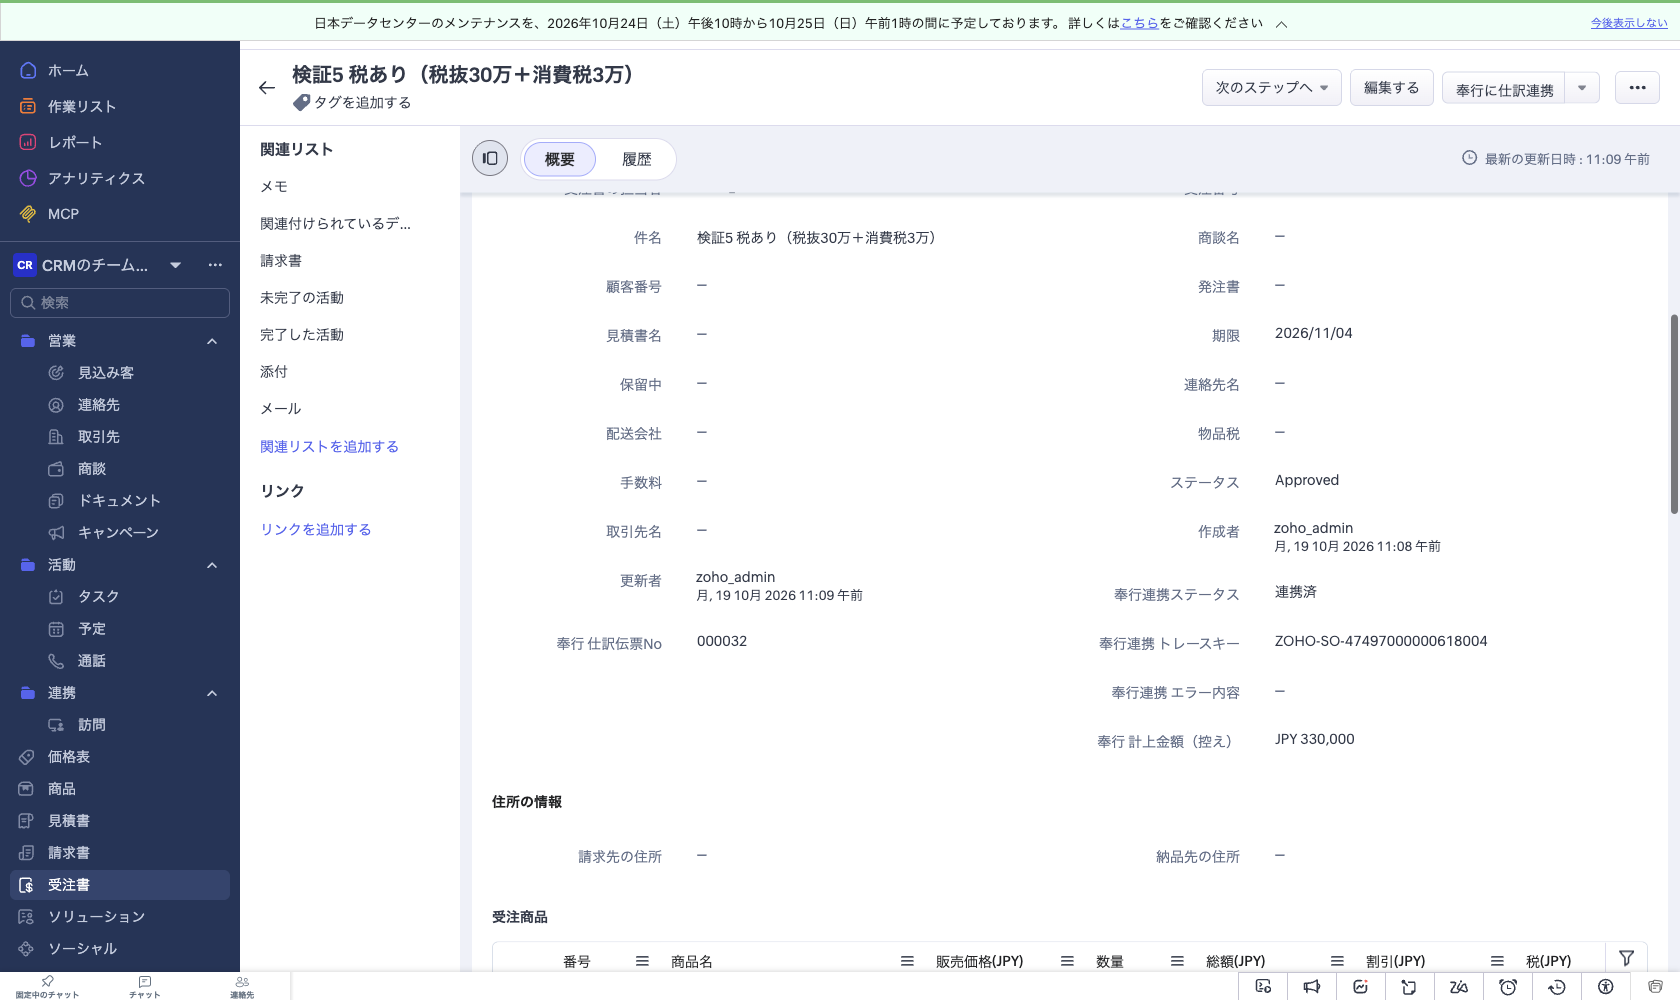This screenshot has height=1000, width=1680.
Task: Open the megaphone announcements icon in bottom bar
Action: (x=1312, y=987)
